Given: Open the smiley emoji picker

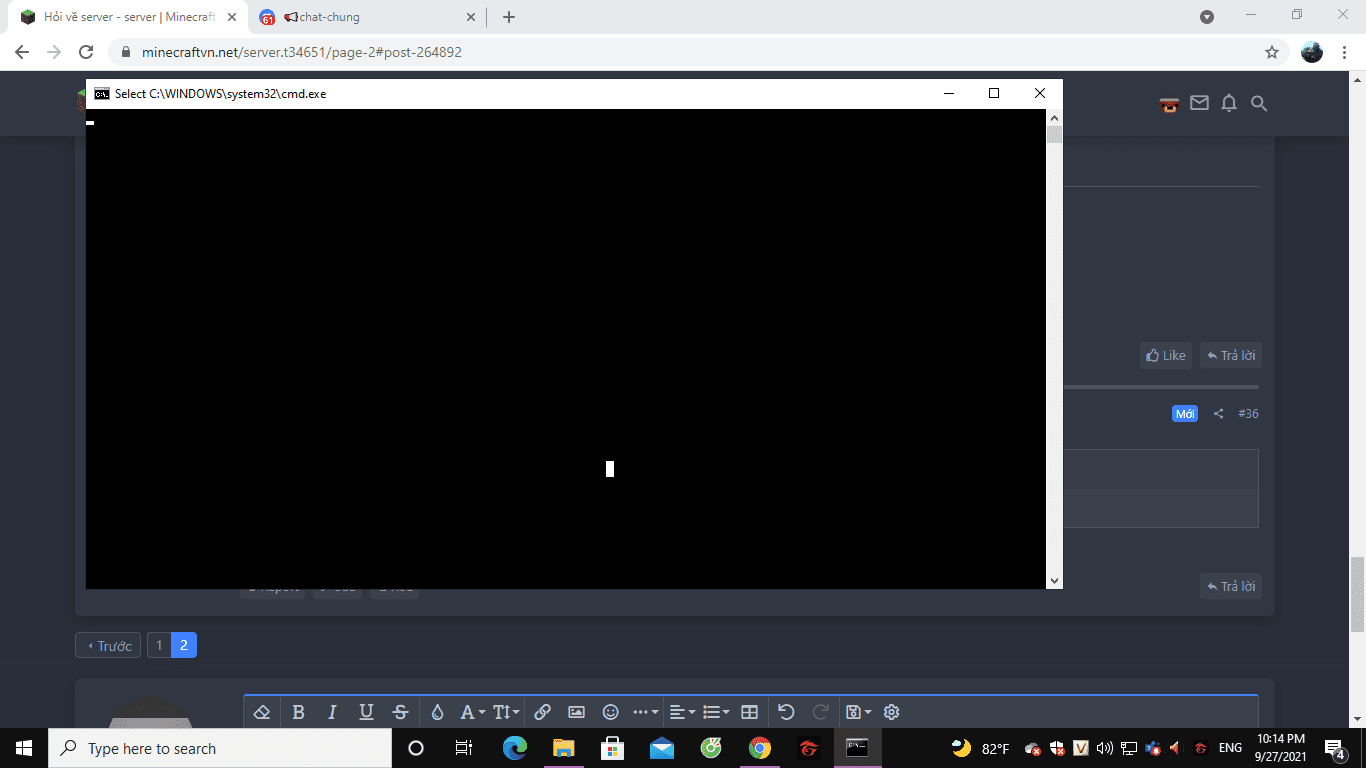Looking at the screenshot, I should pyautogui.click(x=610, y=712).
